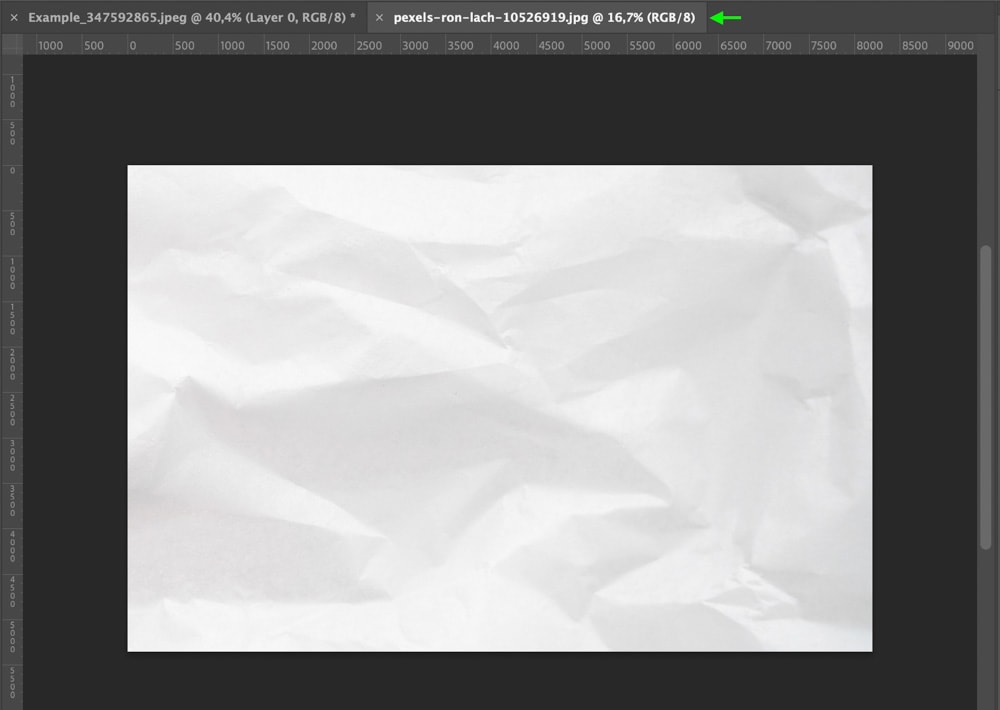Click the crumpled paper image on canvas
This screenshot has height=710, width=1000.
499,408
